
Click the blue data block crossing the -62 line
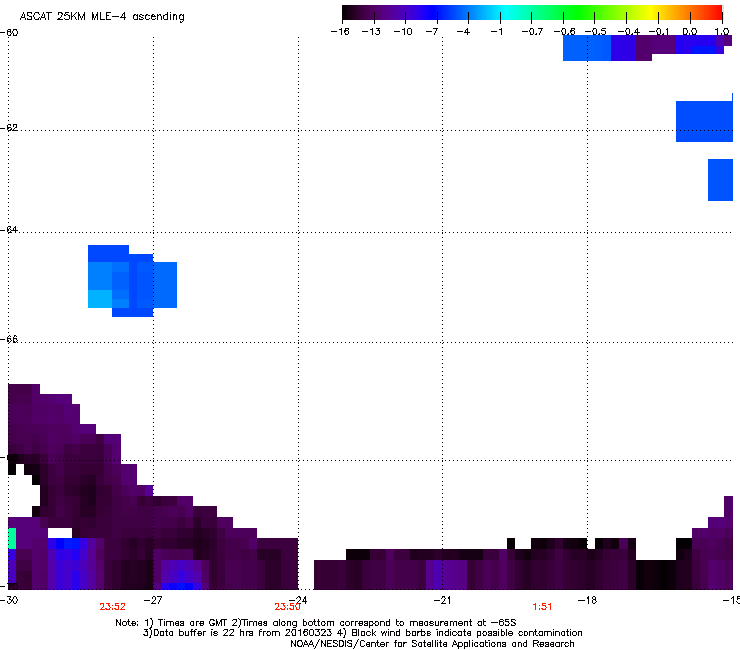704,121
